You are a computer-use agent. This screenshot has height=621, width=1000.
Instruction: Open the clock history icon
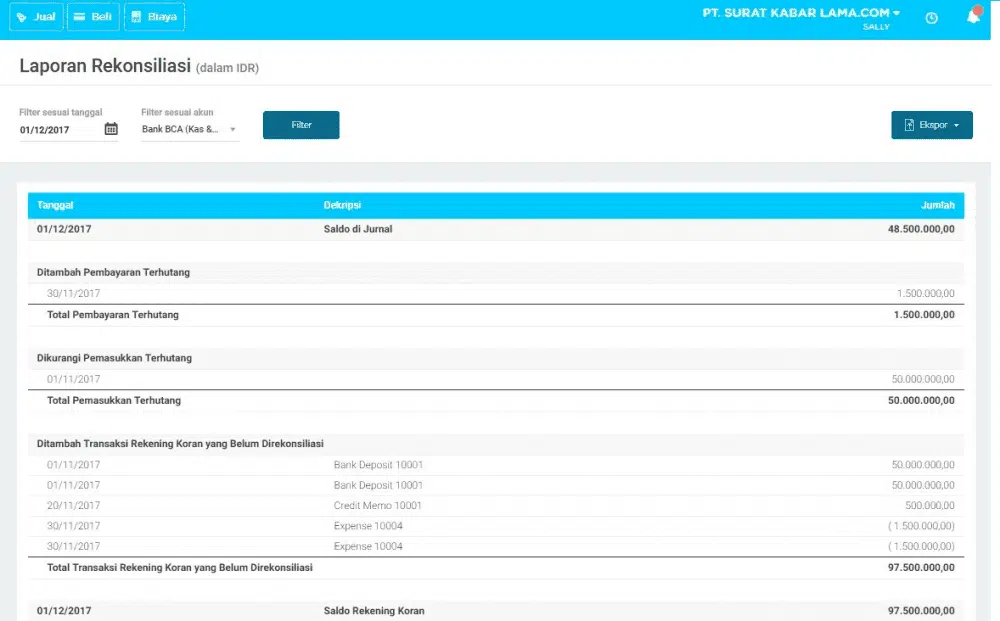pyautogui.click(x=932, y=18)
